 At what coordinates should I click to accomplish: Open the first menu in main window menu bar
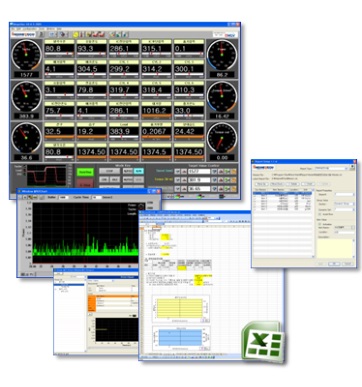click(13, 29)
